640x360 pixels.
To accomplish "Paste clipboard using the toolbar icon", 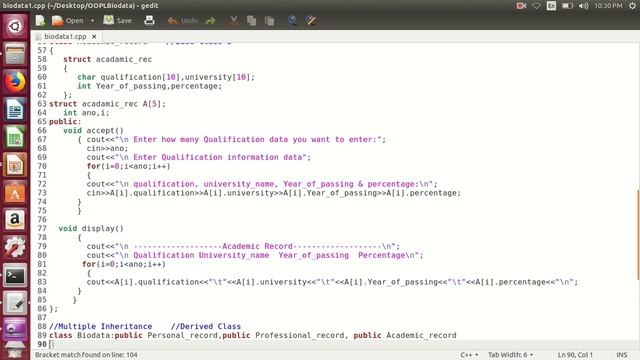I will tap(269, 20).
